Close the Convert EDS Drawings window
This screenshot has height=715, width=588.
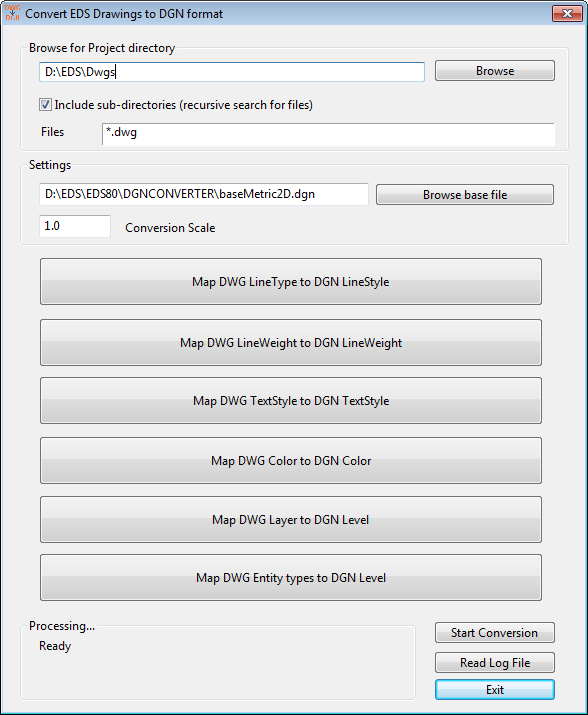(x=567, y=13)
